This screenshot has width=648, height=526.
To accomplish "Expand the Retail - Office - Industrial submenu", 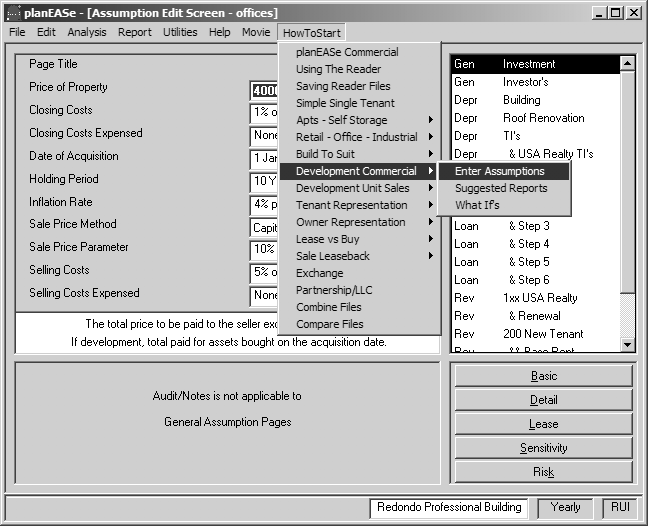I will pyautogui.click(x=357, y=137).
